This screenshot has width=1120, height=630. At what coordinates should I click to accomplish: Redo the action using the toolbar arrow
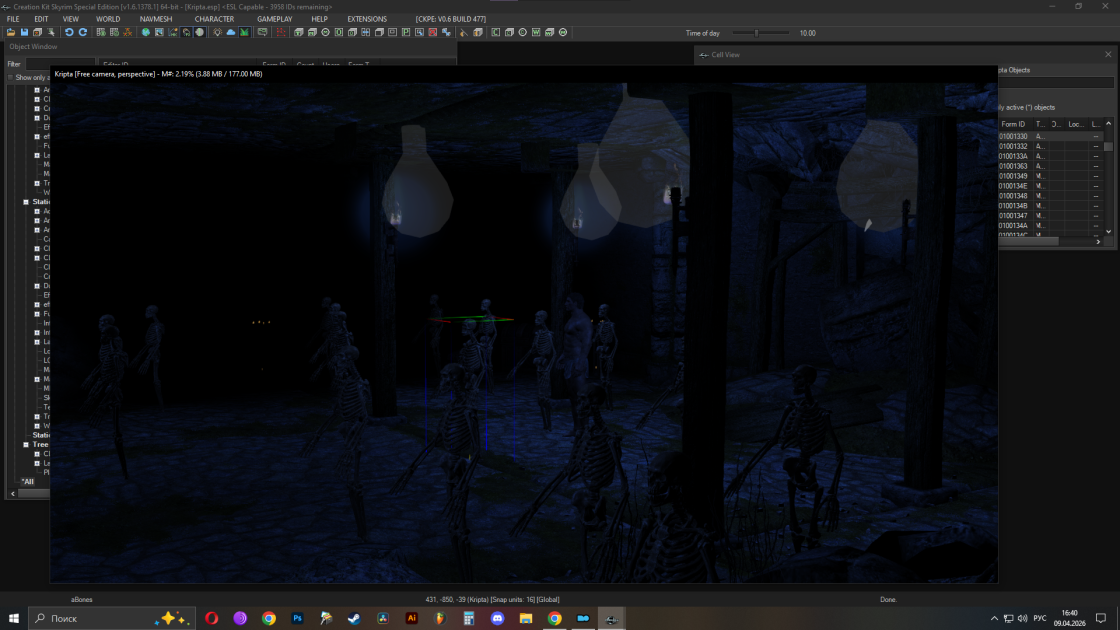[x=83, y=32]
